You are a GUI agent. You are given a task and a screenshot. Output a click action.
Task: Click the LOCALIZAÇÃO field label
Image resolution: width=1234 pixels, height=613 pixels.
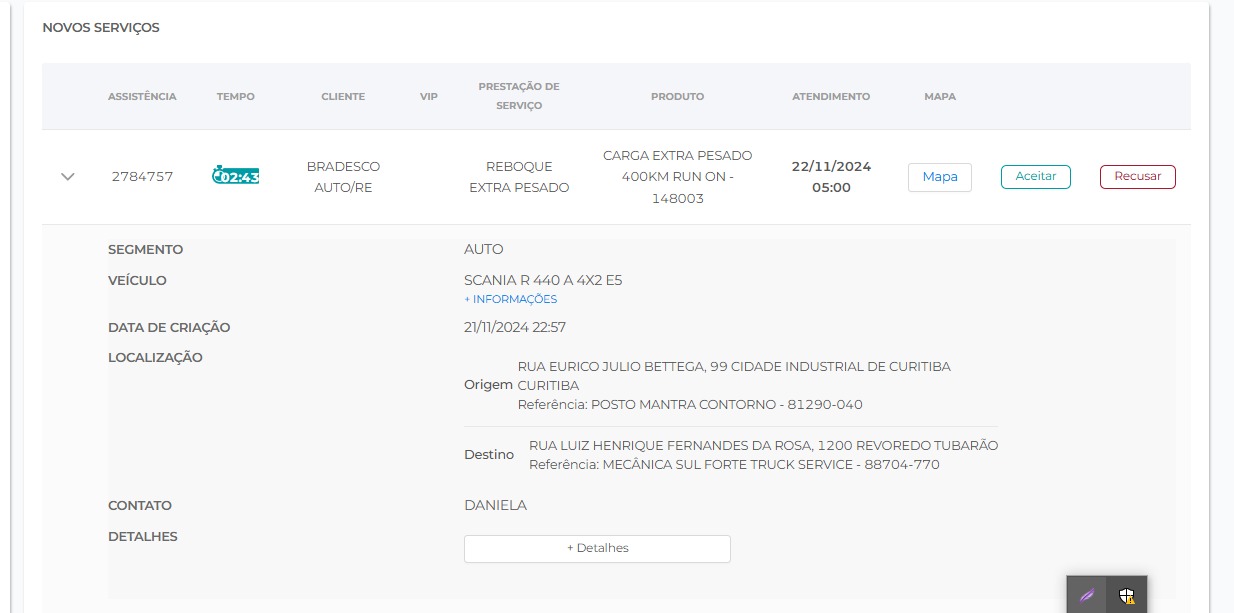click(x=155, y=357)
